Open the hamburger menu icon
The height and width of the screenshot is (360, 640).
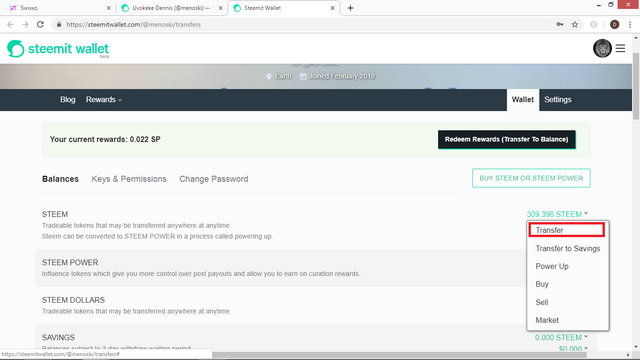[620, 48]
